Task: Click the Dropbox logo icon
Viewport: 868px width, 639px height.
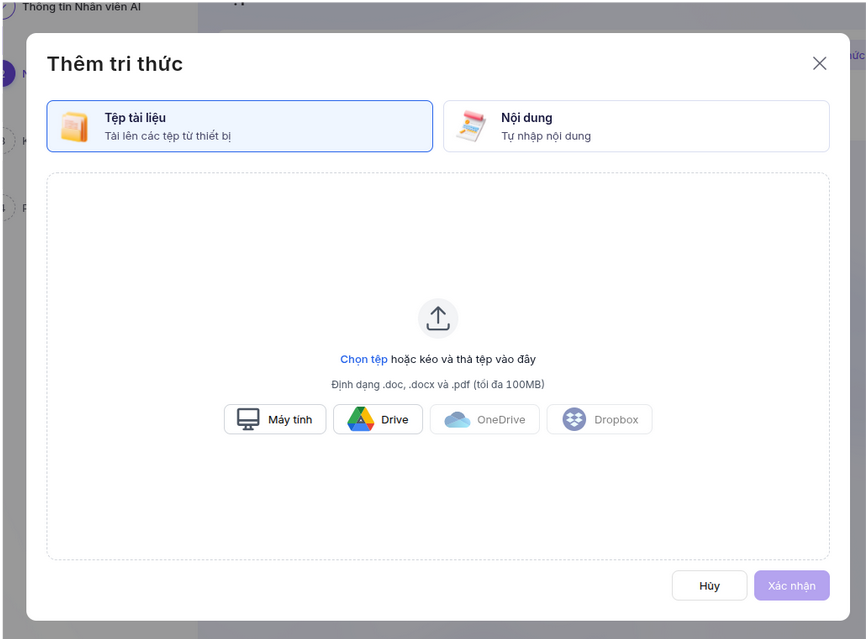Action: pos(574,420)
